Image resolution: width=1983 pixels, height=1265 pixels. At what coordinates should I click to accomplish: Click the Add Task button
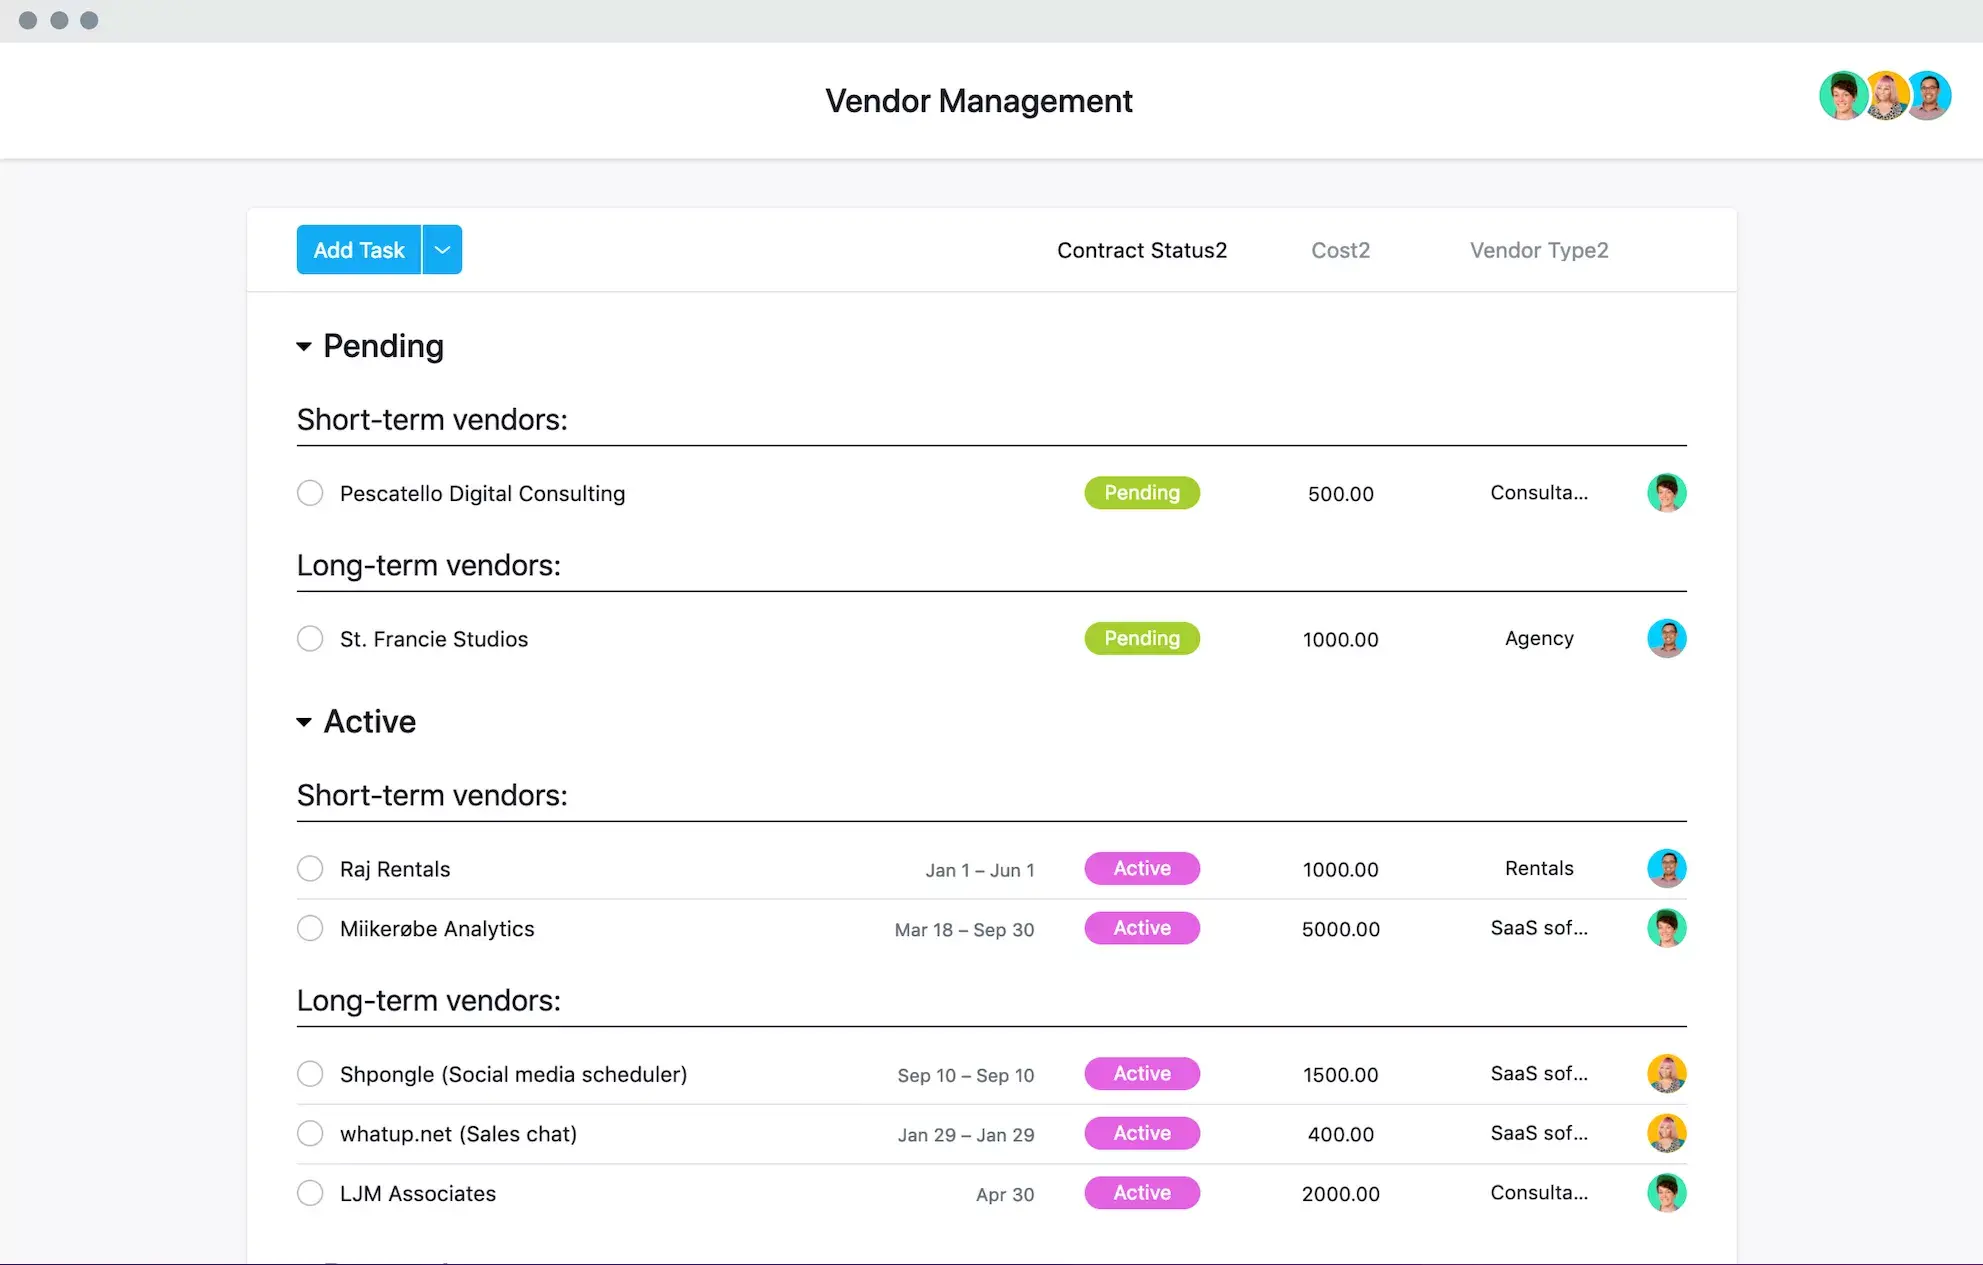pyautogui.click(x=358, y=249)
